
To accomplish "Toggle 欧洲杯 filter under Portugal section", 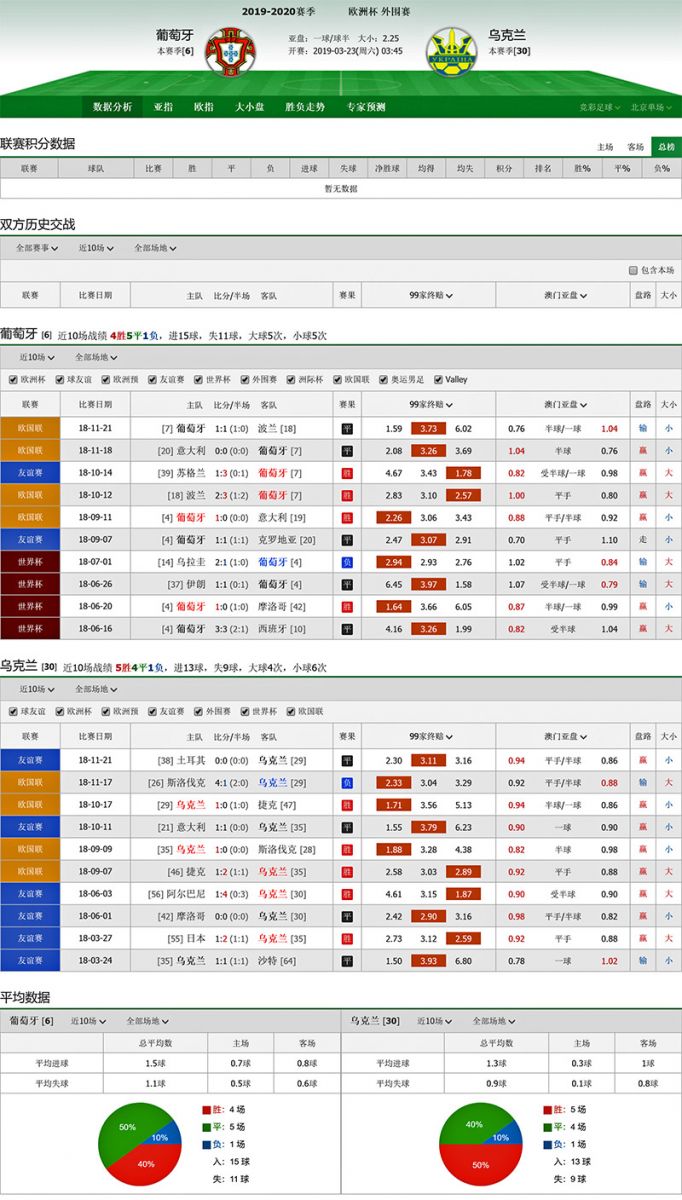I will coord(13,380).
